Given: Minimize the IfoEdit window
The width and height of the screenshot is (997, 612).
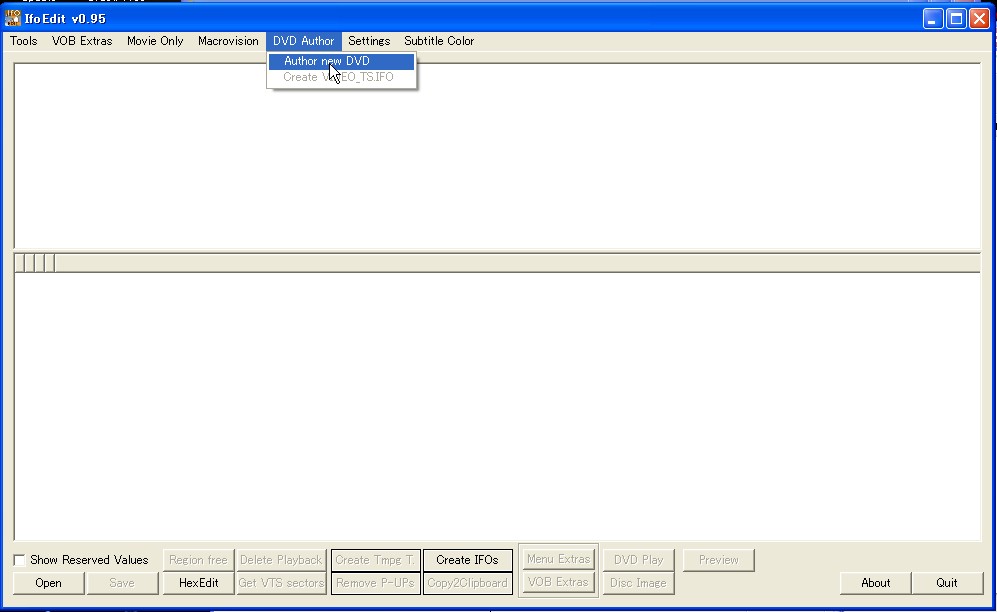Looking at the screenshot, I should [933, 18].
